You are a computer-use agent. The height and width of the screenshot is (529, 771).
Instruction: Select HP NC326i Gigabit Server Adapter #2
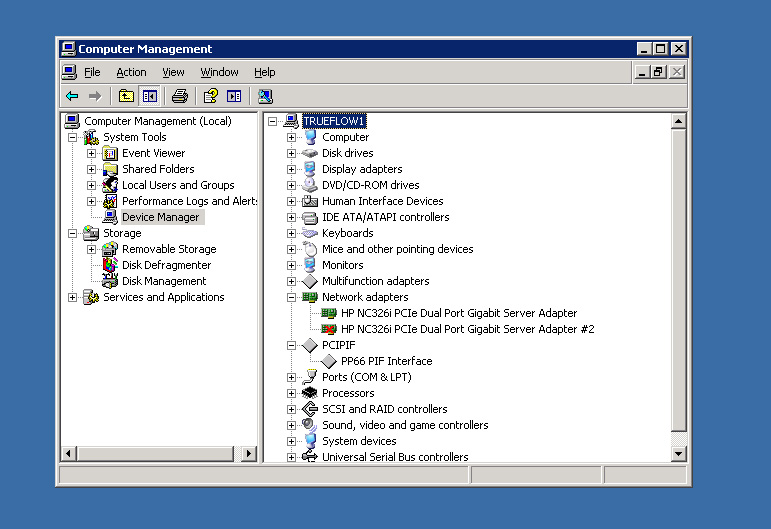[468, 329]
